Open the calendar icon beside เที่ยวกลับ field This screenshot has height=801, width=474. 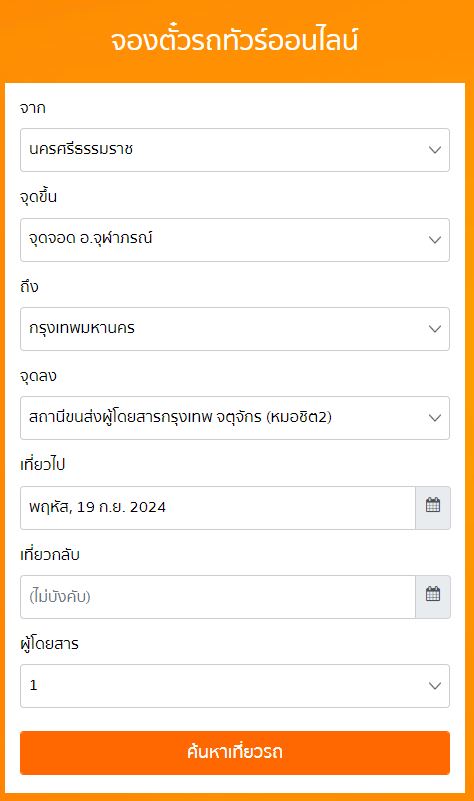tap(433, 597)
